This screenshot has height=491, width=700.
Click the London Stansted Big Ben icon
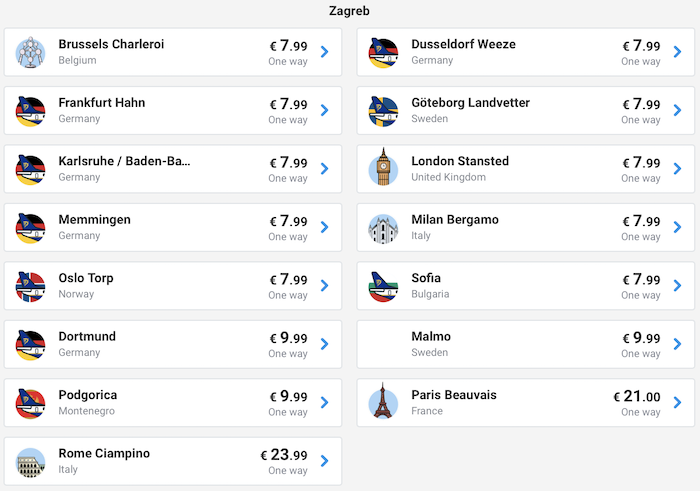pos(384,168)
